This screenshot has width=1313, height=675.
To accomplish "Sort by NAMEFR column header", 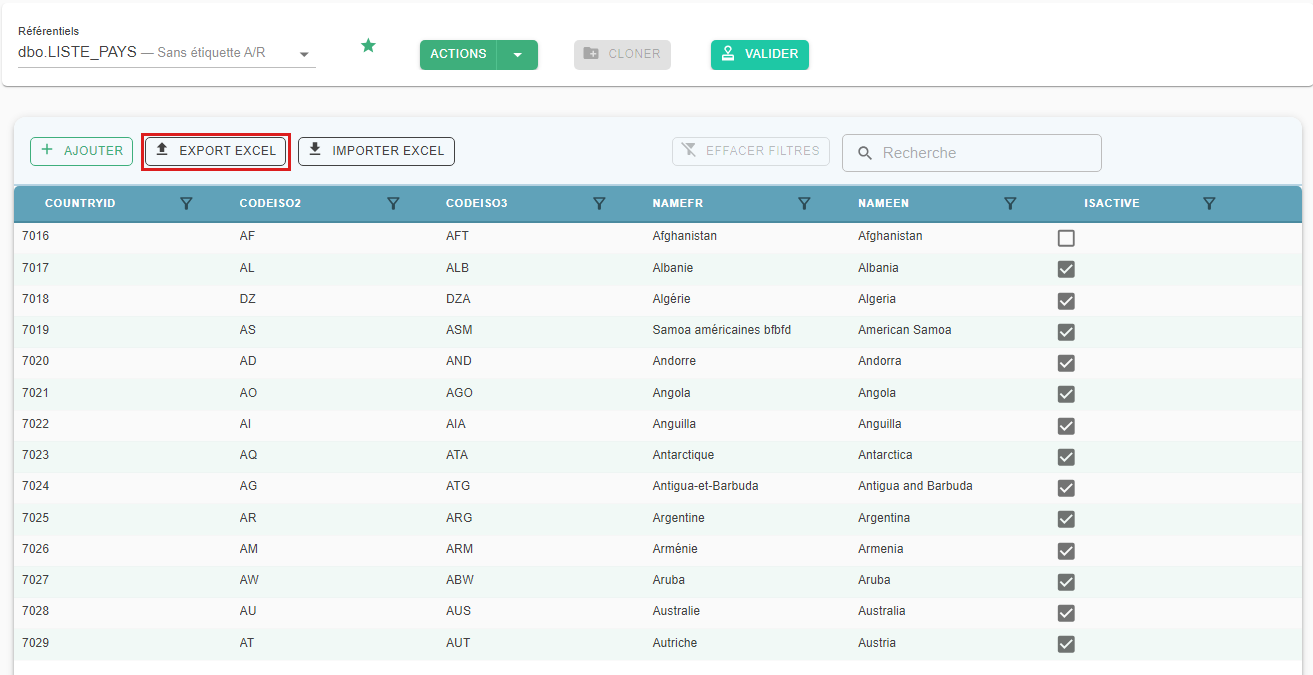I will 678,204.
